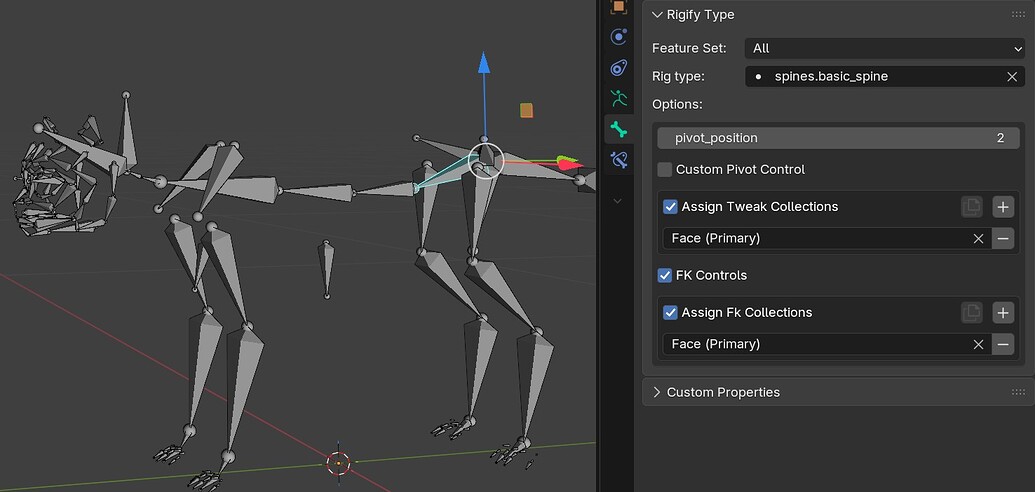The image size is (1035, 492).
Task: Click the white move gizmo circle
Action: pyautogui.click(x=486, y=161)
